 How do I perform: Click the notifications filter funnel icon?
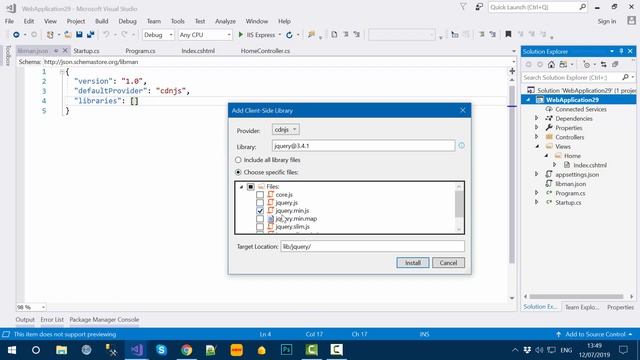coord(463,7)
